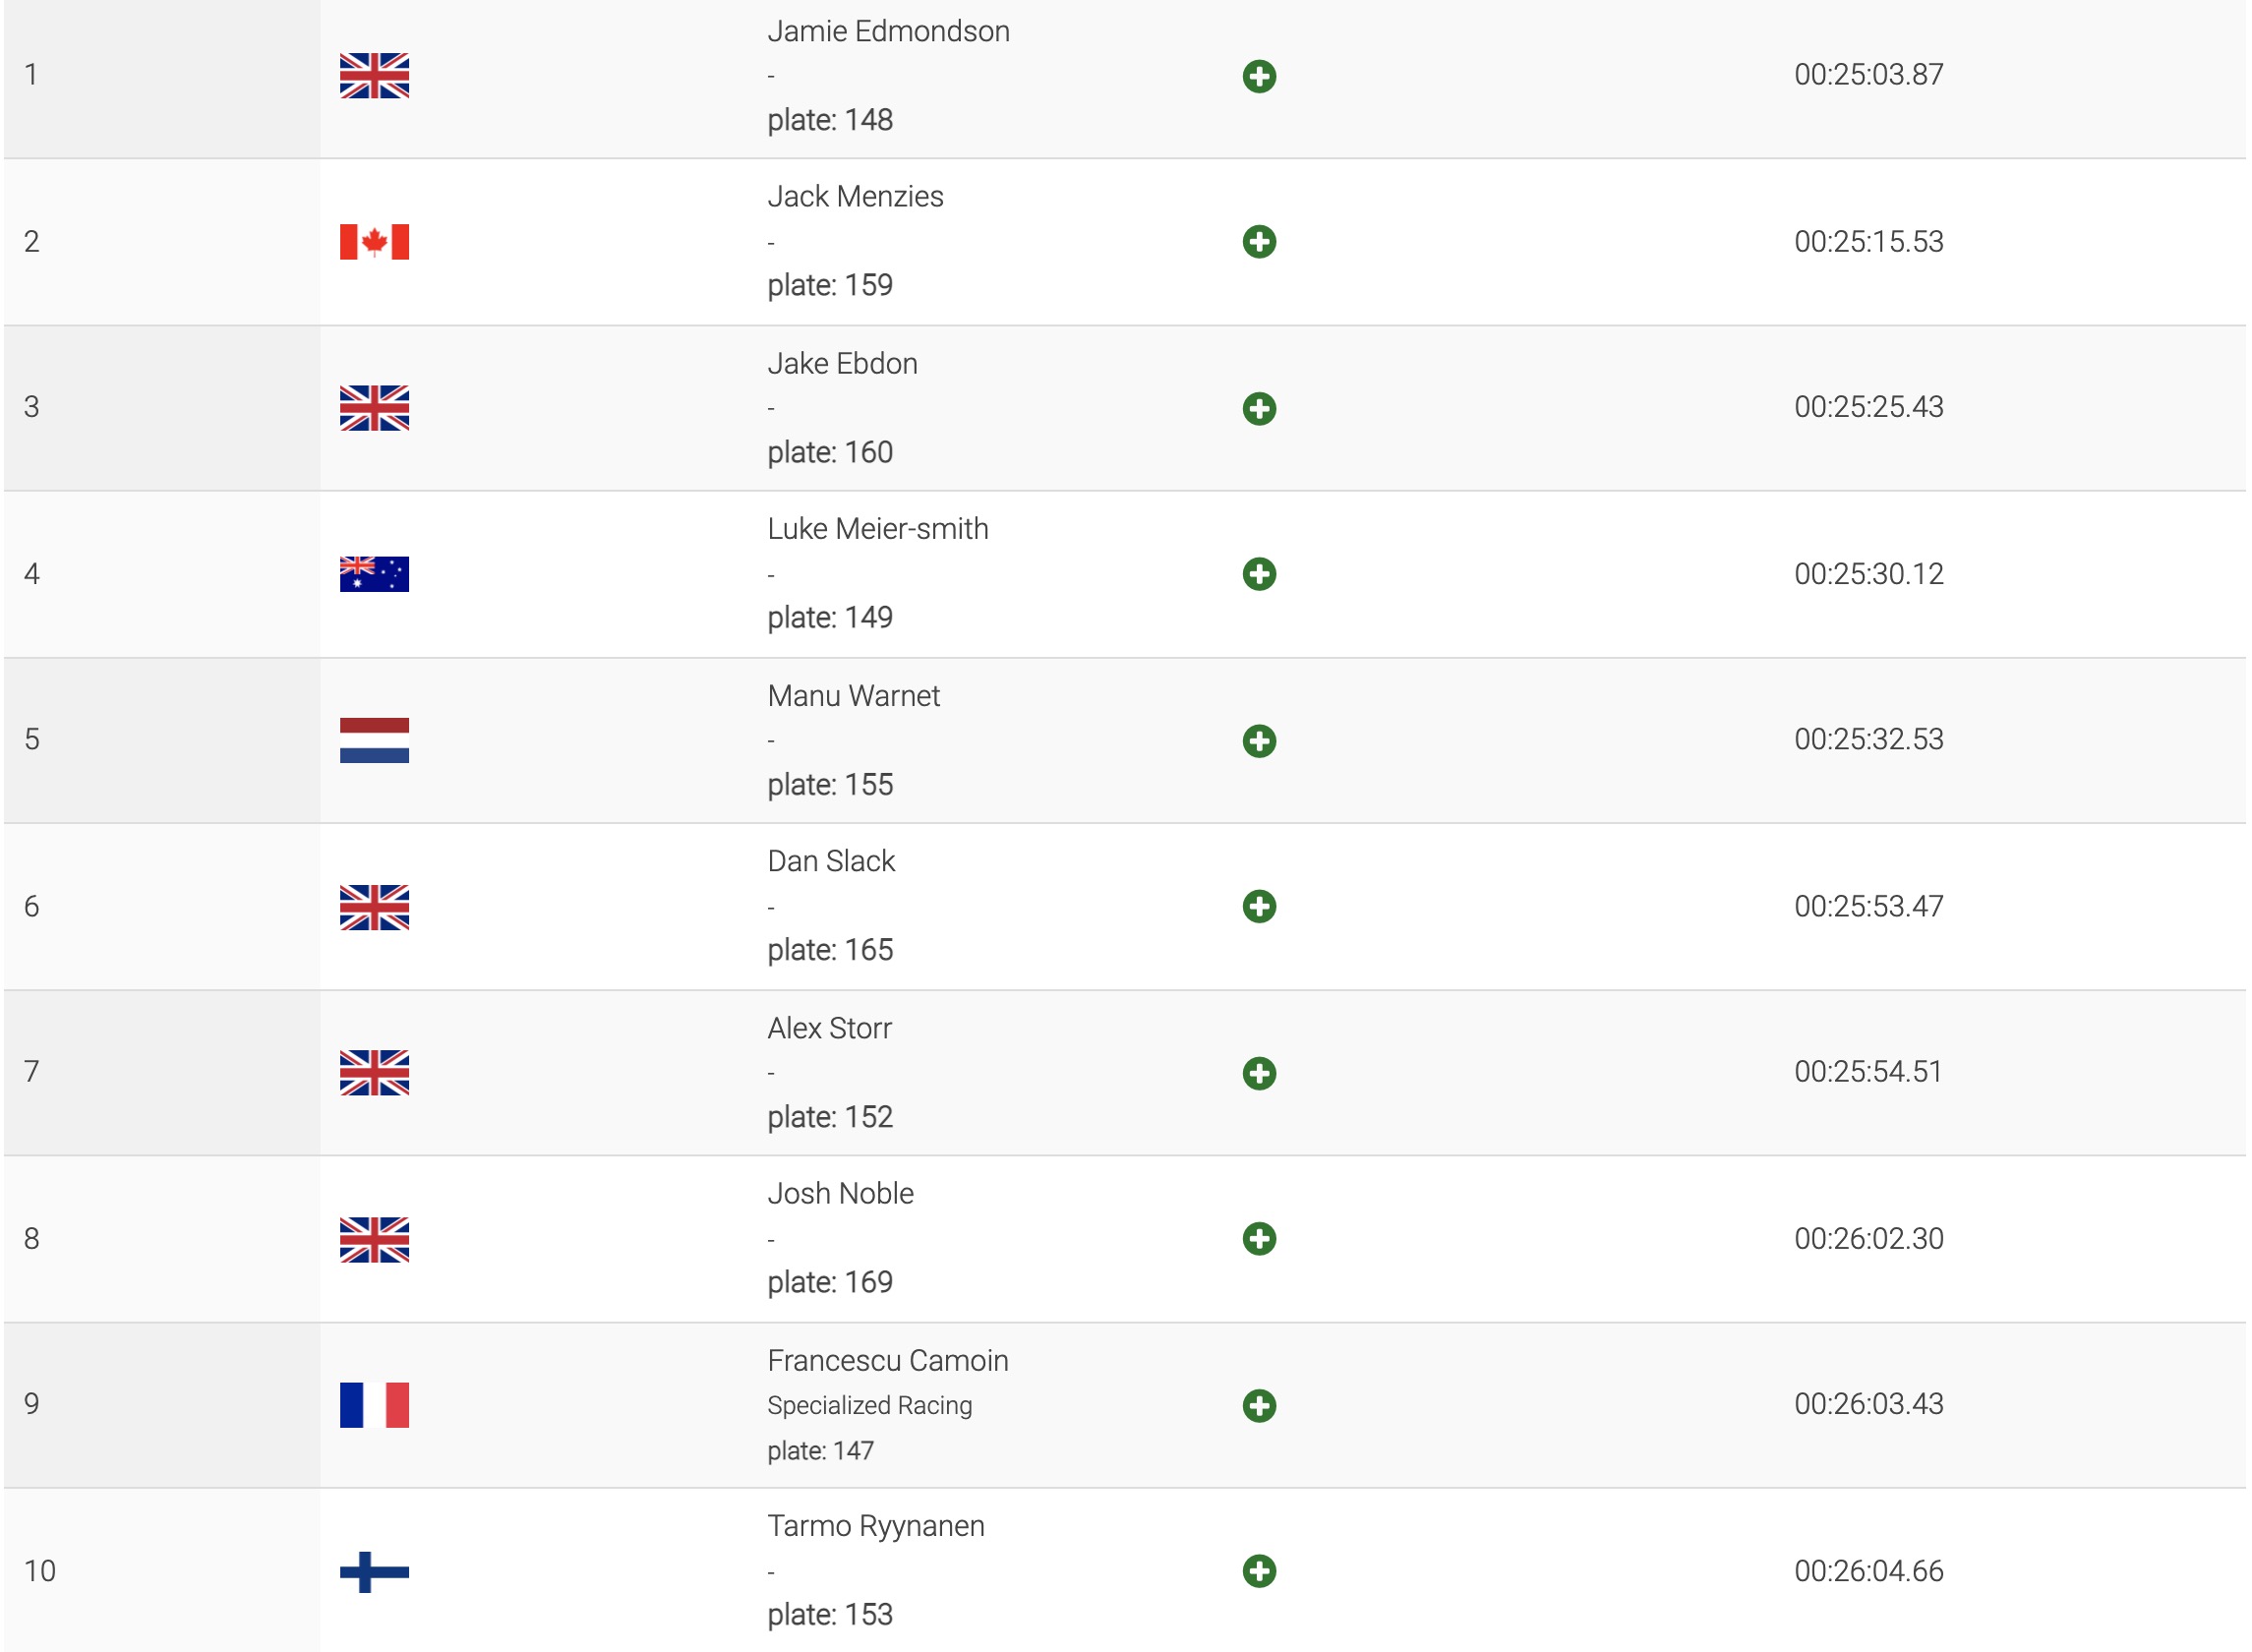Image resolution: width=2252 pixels, height=1652 pixels.
Task: Select the Netherlands flag by Manu Warnet
Action: point(374,740)
